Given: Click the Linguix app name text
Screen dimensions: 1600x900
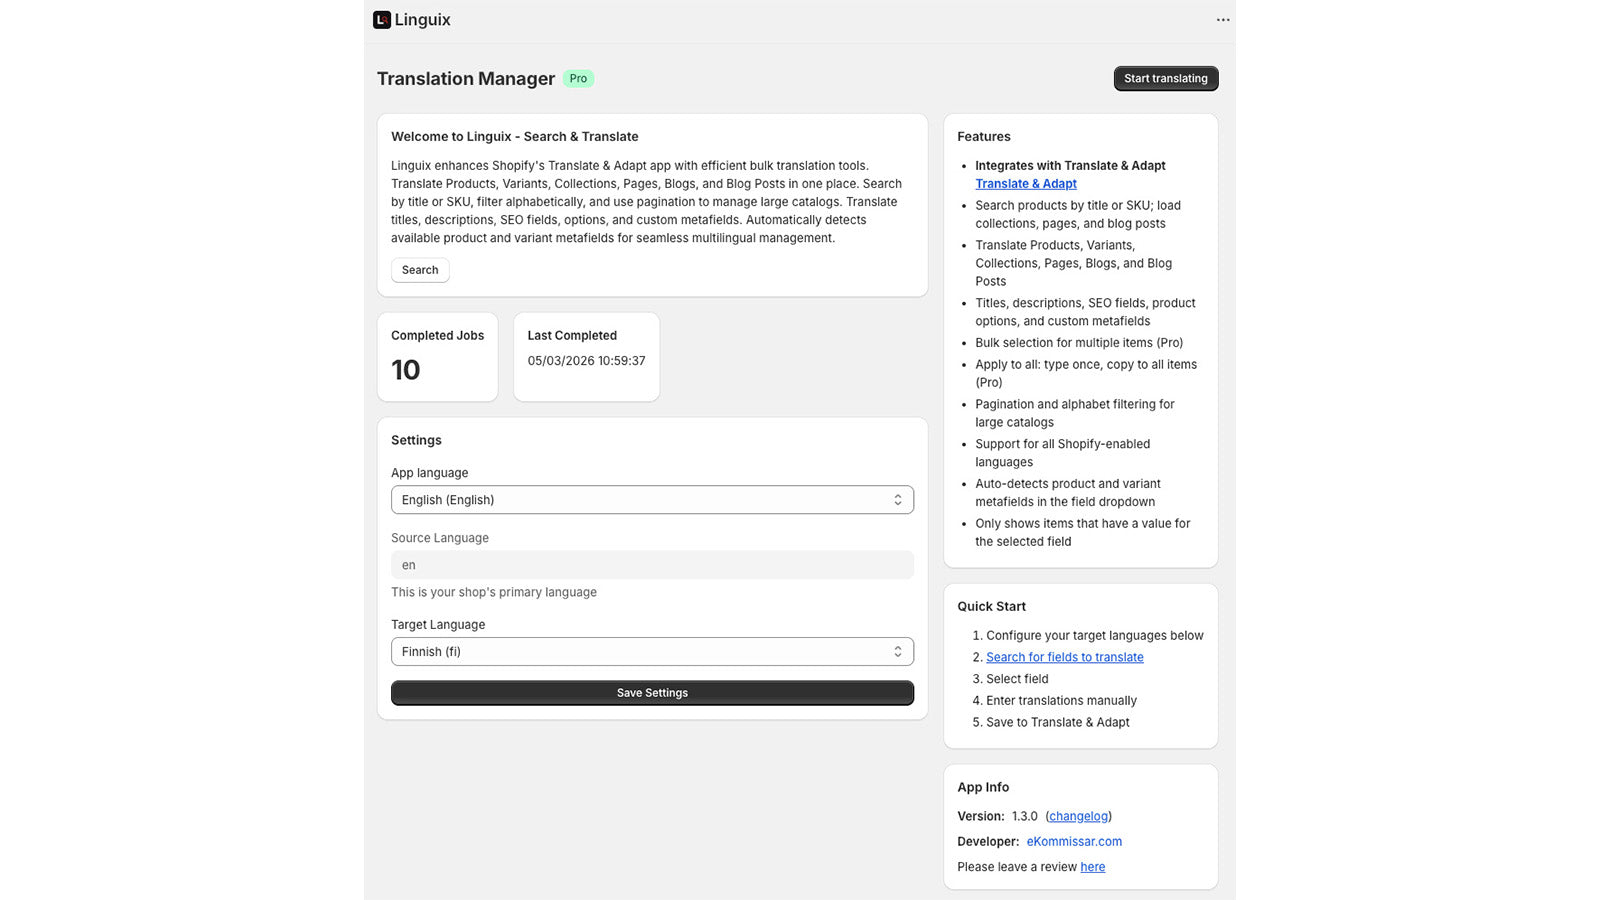Looking at the screenshot, I should click(x=422, y=20).
